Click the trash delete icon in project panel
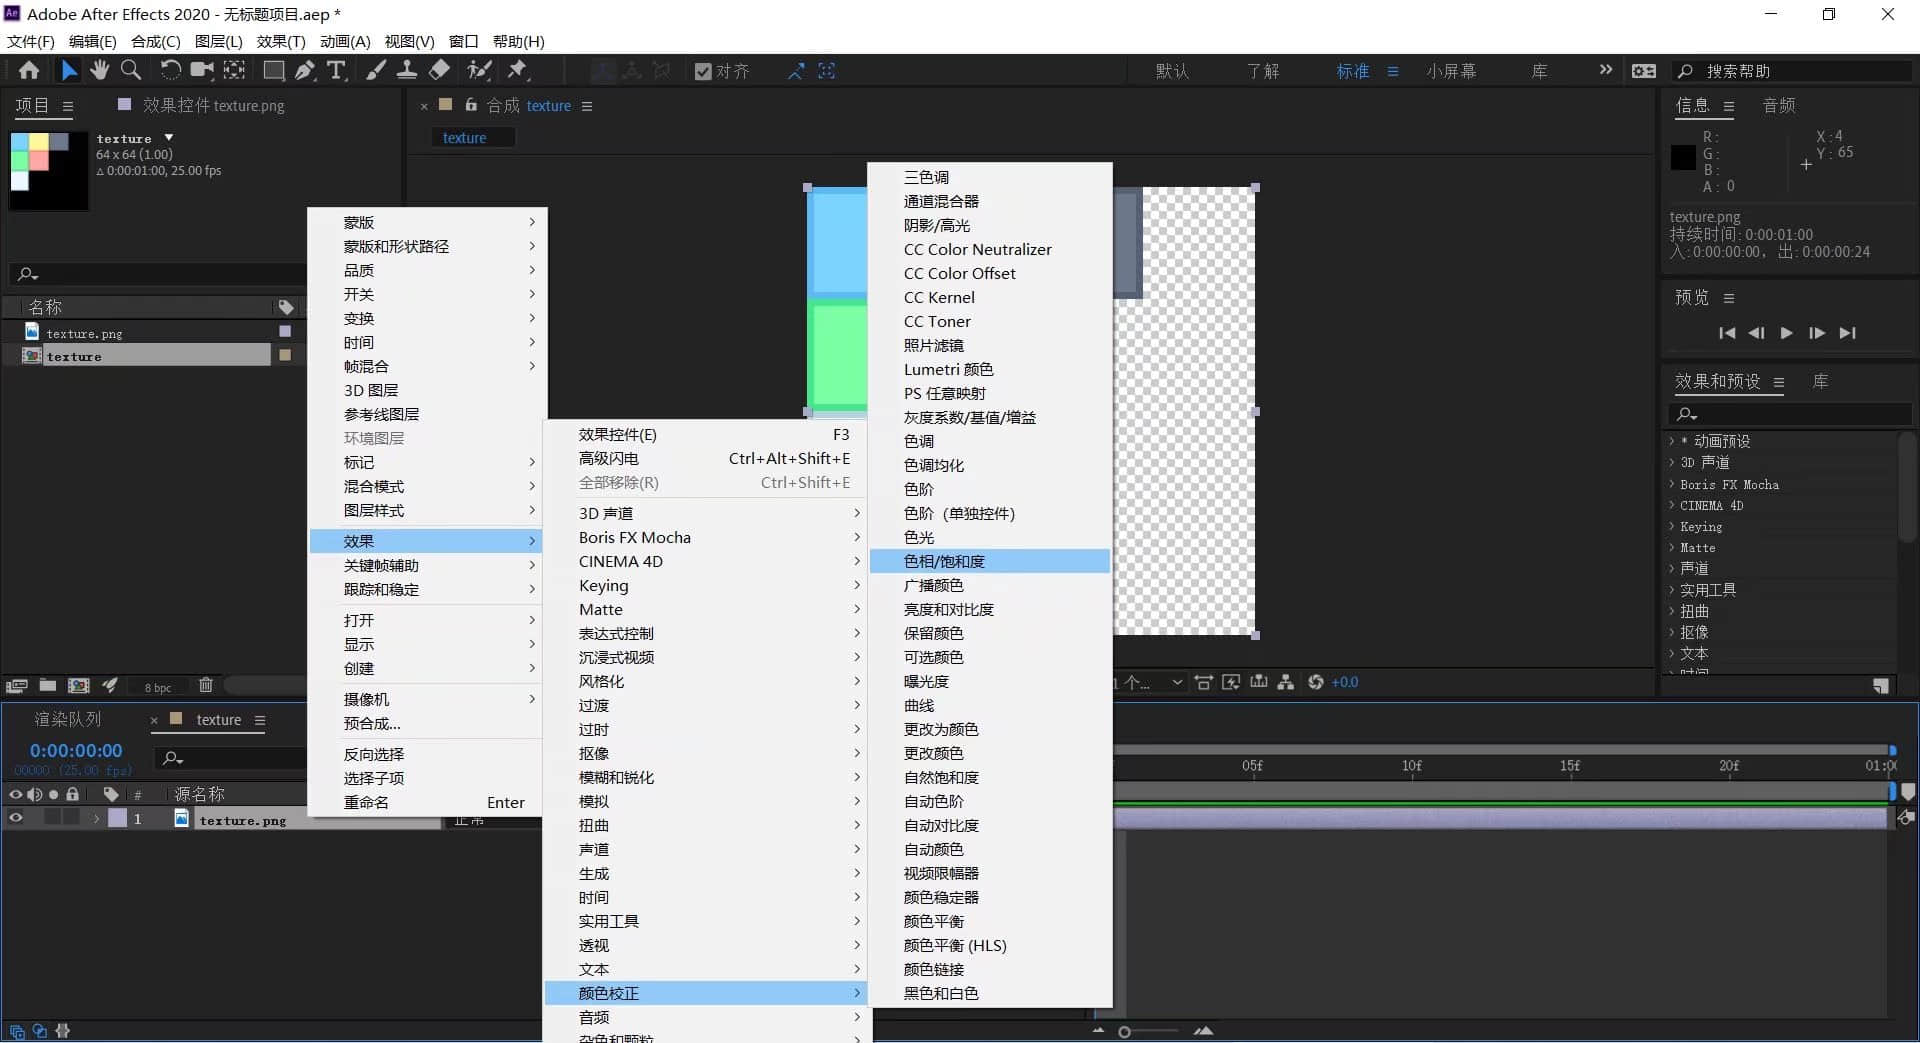 click(206, 685)
